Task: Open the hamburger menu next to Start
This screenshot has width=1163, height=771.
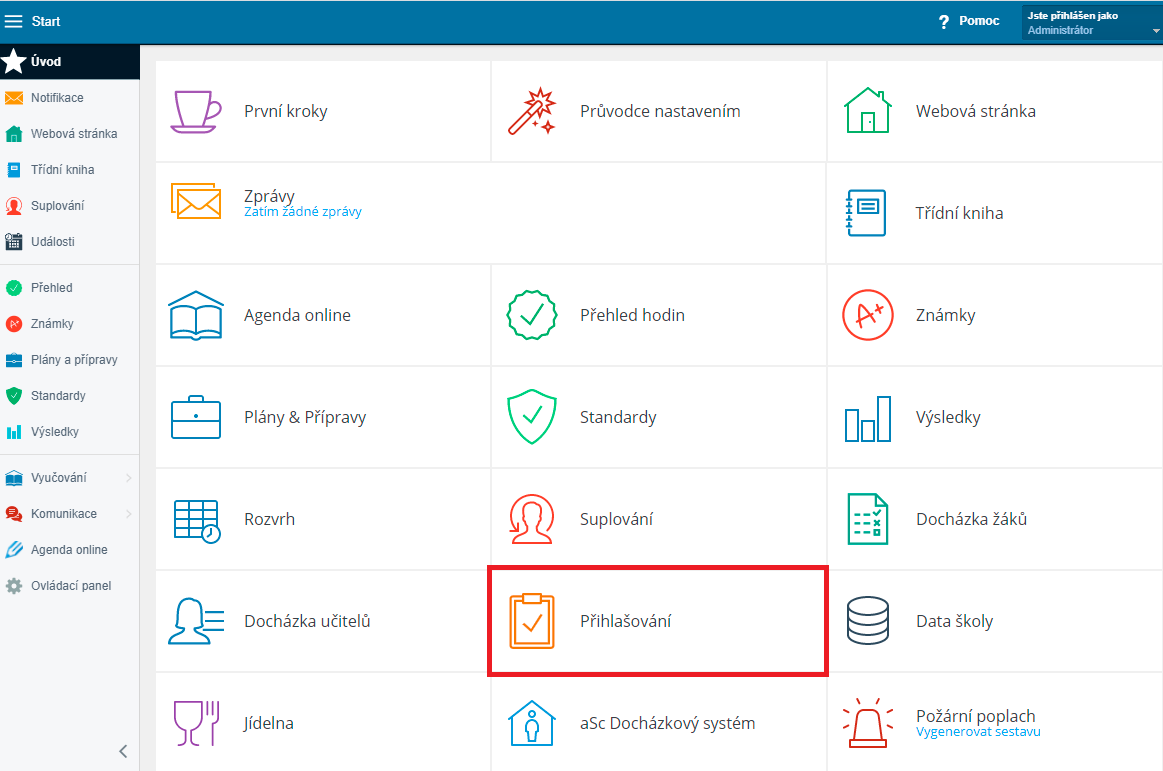Action: [14, 21]
